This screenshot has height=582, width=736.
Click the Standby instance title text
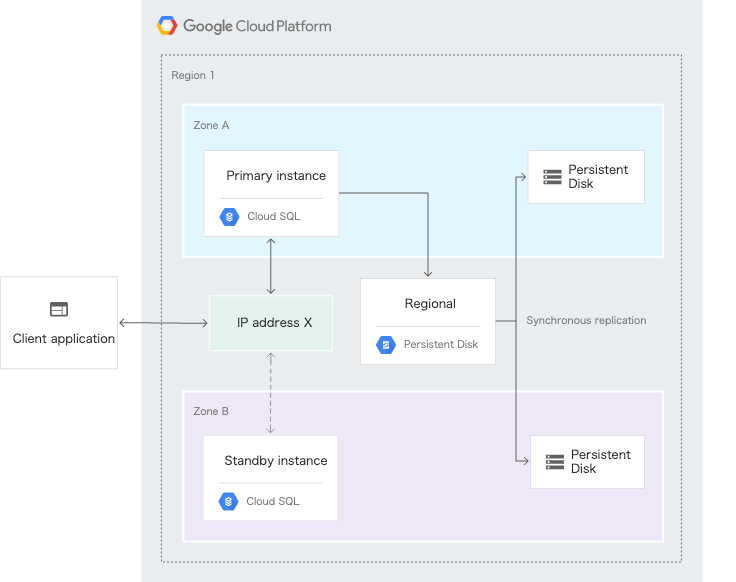(x=276, y=461)
